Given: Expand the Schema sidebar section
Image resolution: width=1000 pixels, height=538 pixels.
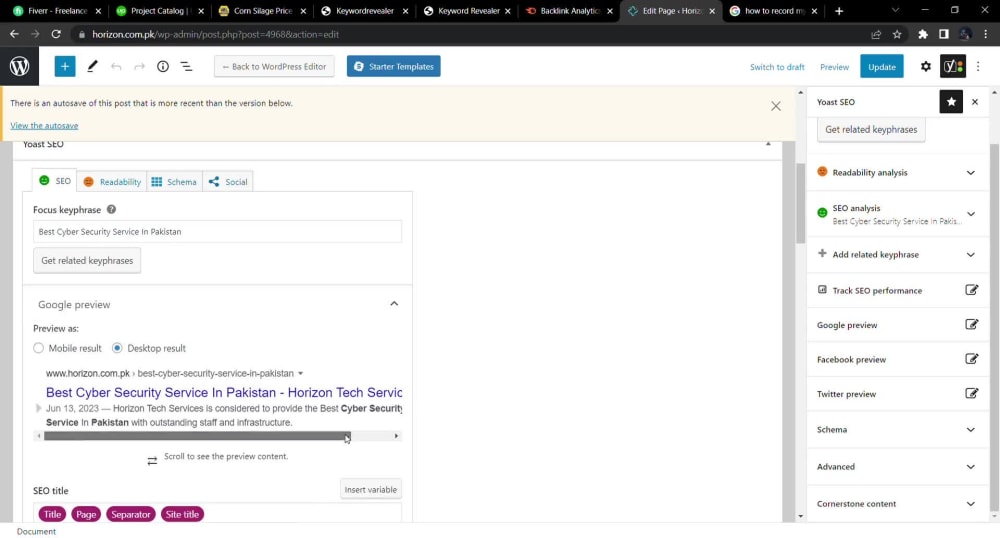Looking at the screenshot, I should [x=896, y=430].
